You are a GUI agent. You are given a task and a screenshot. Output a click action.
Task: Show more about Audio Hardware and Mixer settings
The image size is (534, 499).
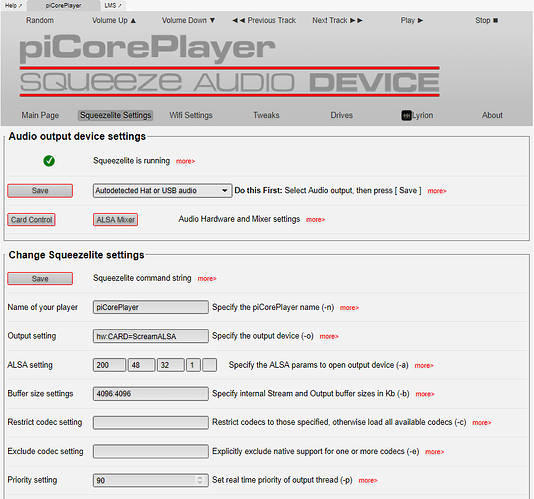[316, 220]
